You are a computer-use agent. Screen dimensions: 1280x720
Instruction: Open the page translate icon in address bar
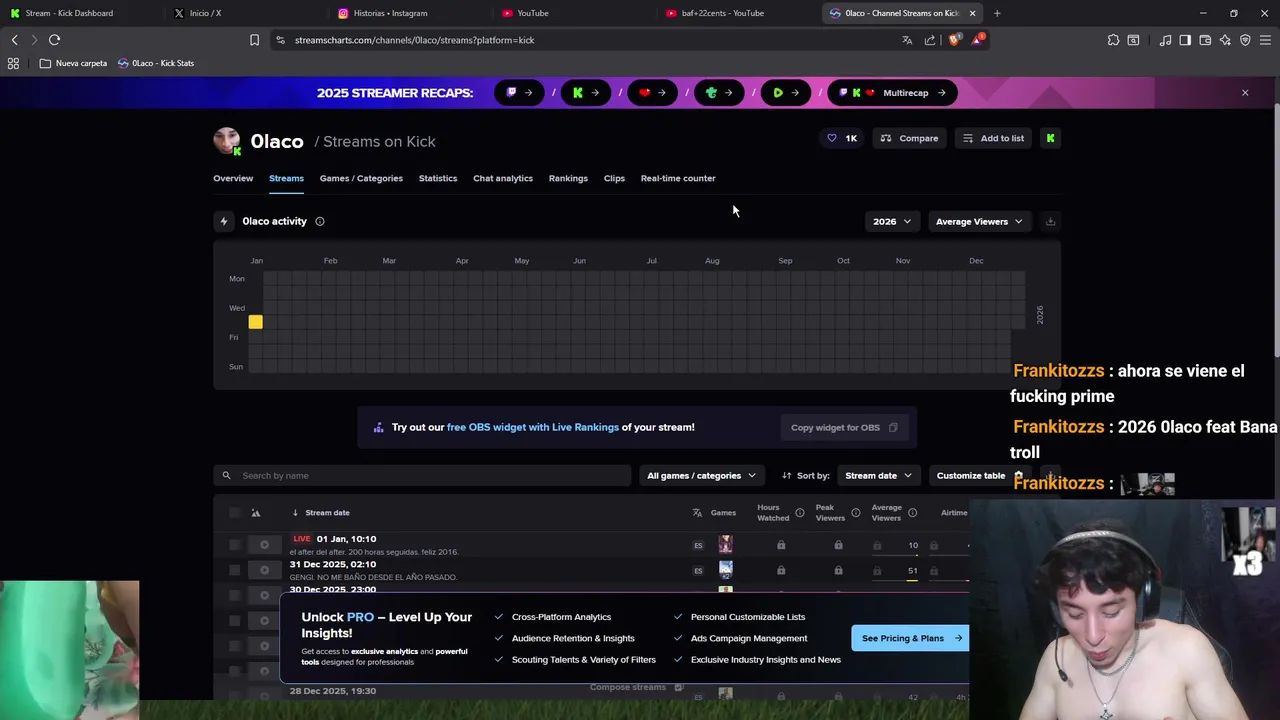(907, 40)
